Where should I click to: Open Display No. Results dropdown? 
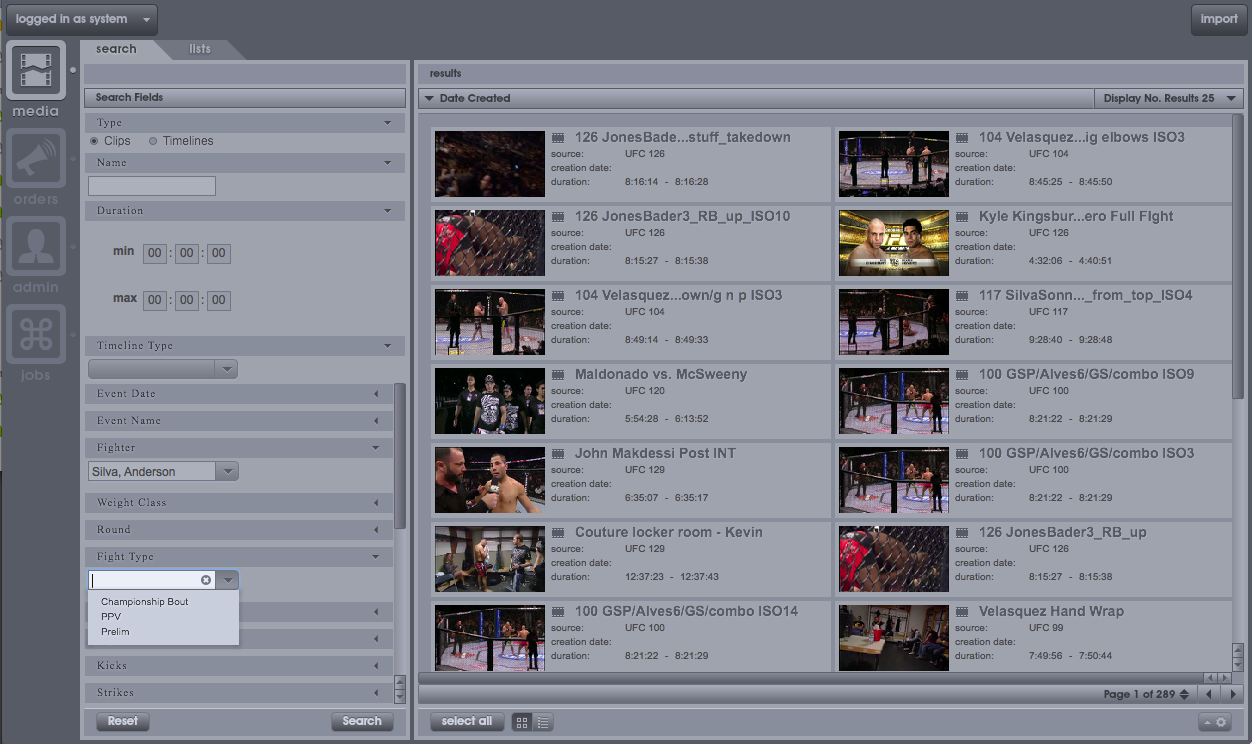click(x=1169, y=98)
